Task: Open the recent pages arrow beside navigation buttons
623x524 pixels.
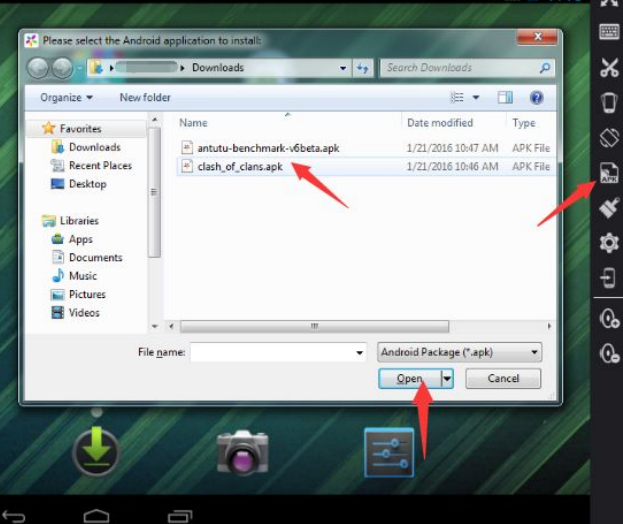Action: tap(80, 68)
